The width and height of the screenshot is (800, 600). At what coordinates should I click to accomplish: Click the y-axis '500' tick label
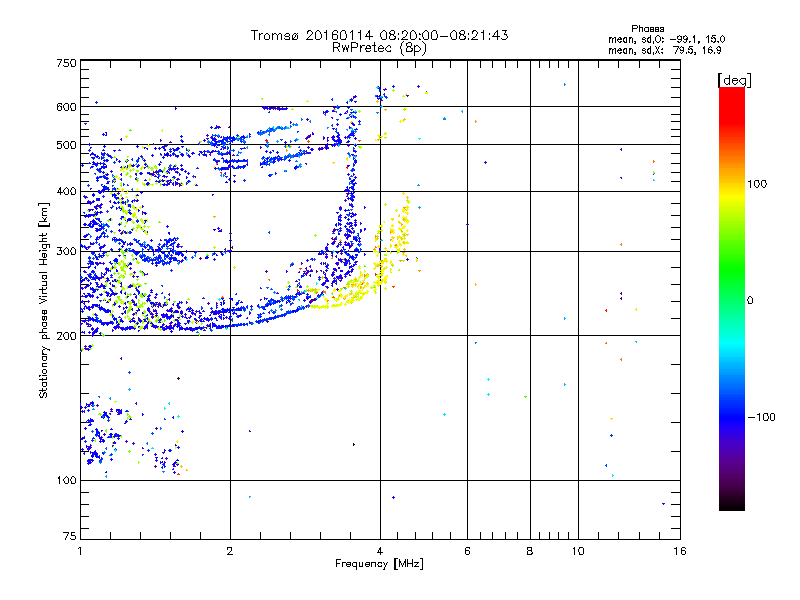point(66,145)
